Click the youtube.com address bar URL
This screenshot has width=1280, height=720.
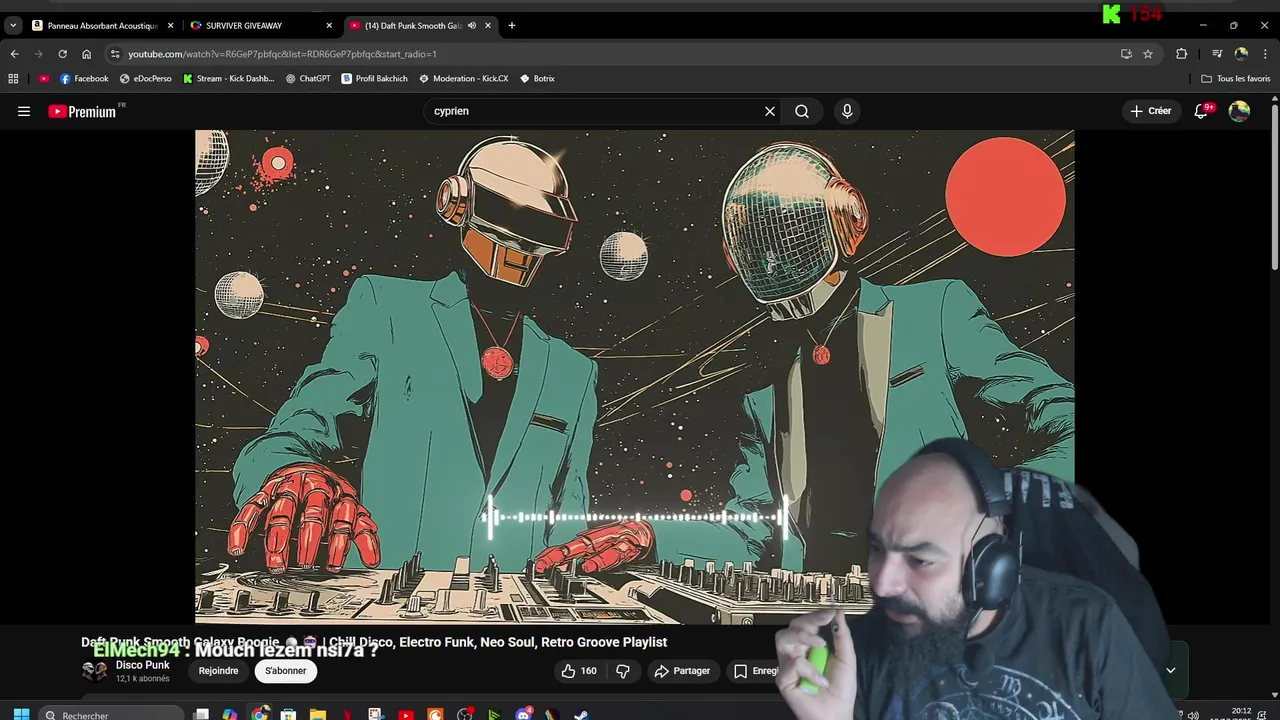282,54
